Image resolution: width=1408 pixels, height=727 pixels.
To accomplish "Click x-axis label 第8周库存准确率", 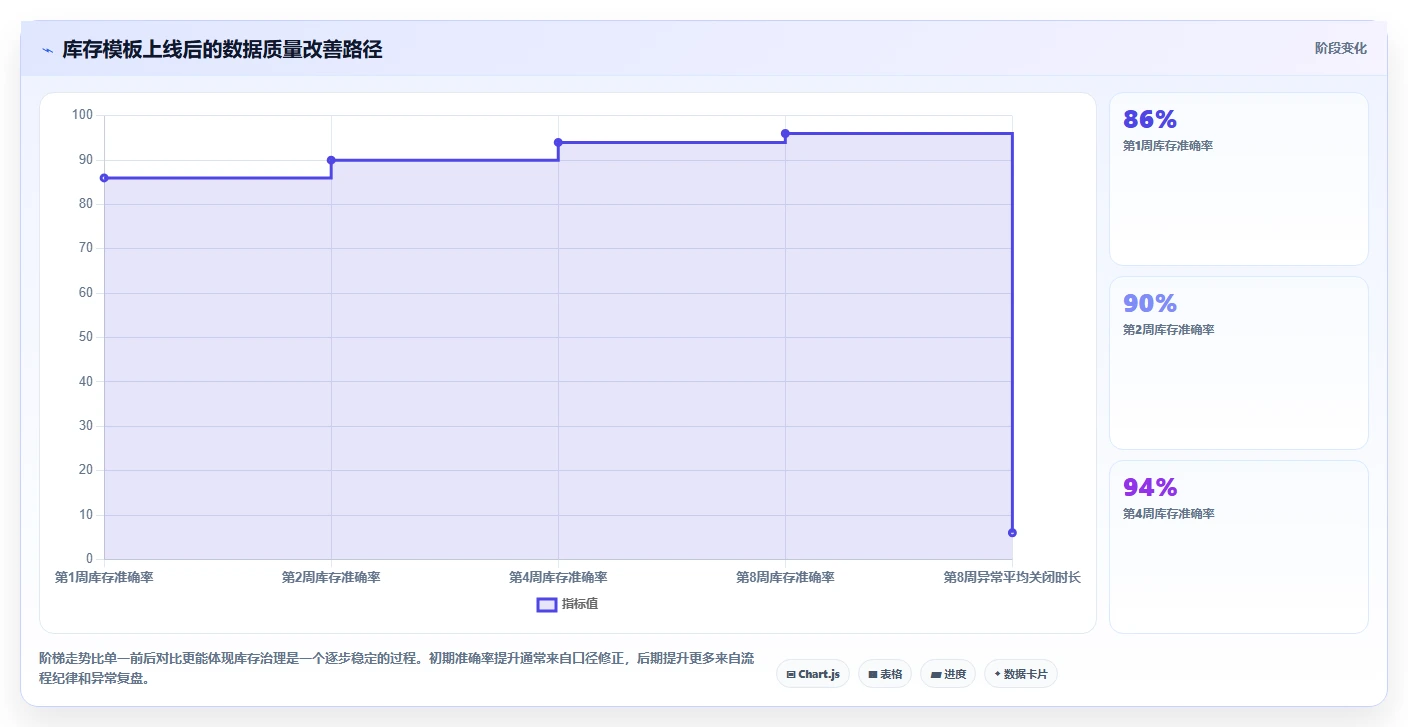I will [x=785, y=577].
